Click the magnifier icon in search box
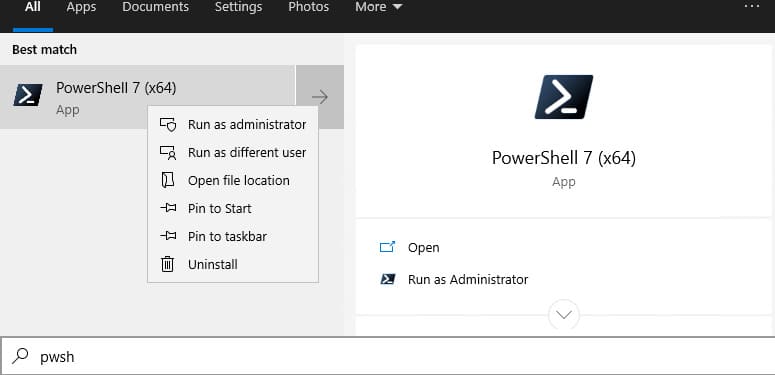The image size is (775, 375). click(x=20, y=356)
